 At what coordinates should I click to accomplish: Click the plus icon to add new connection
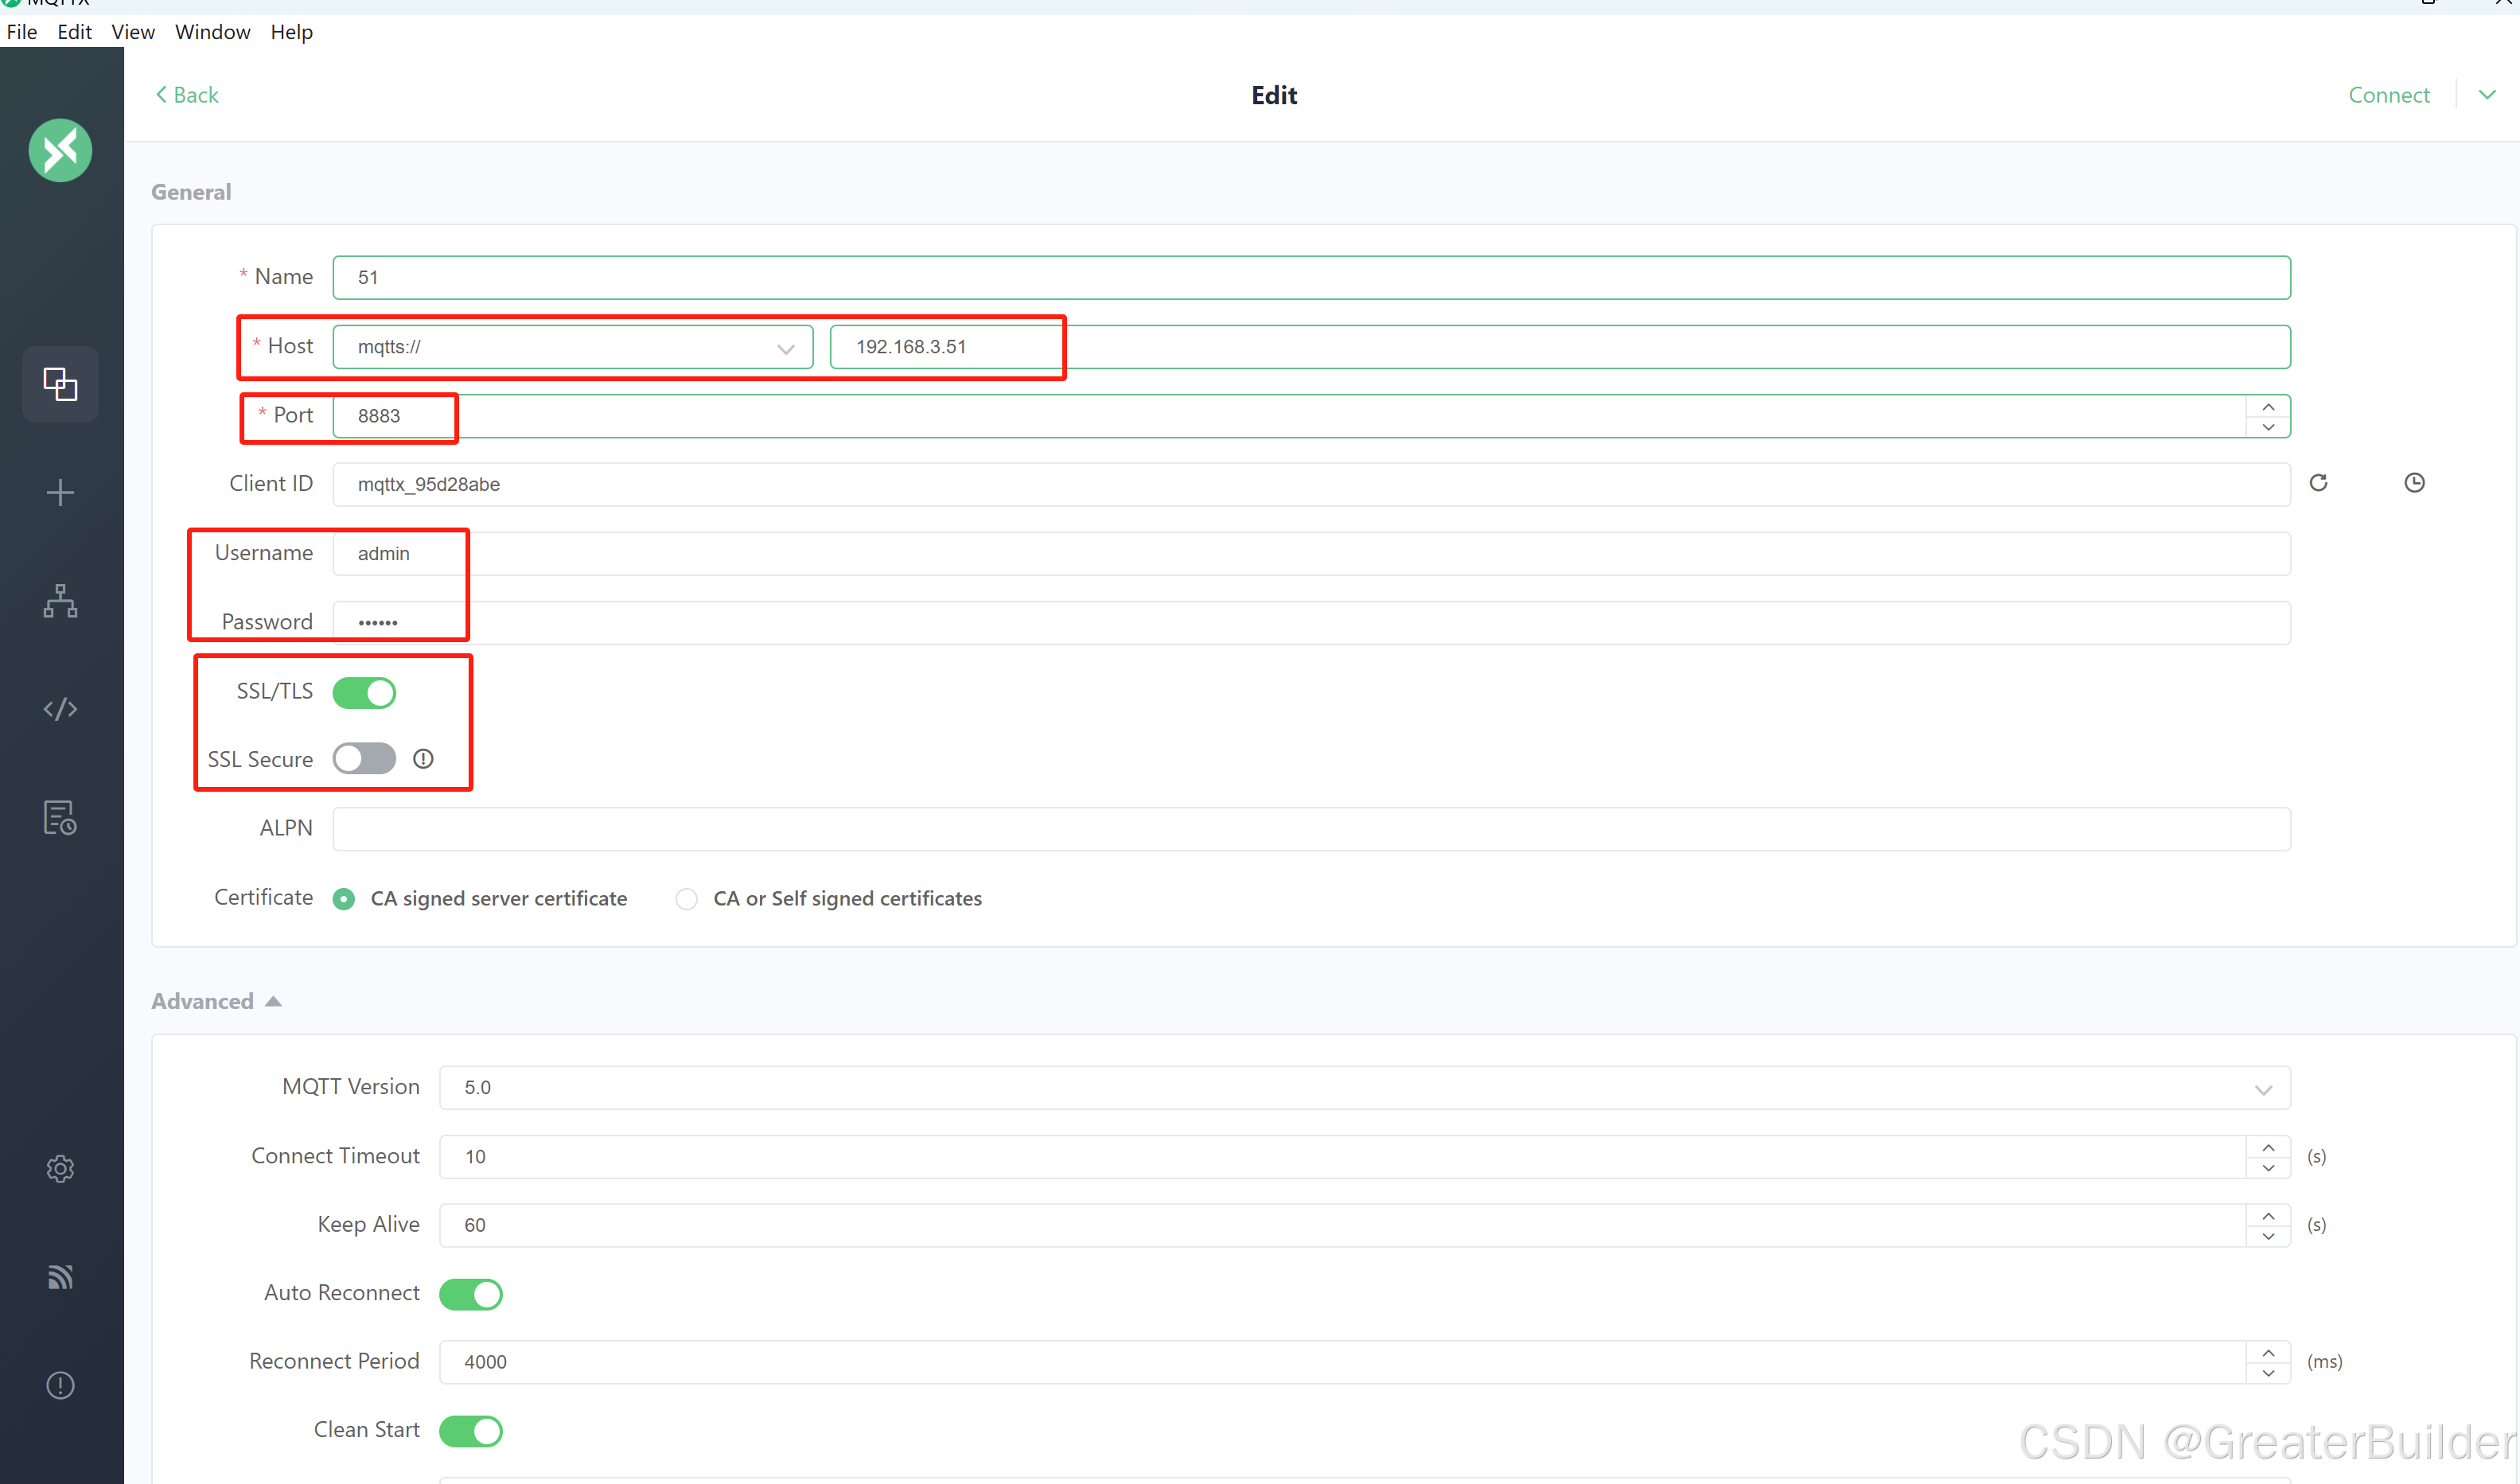coord(60,492)
